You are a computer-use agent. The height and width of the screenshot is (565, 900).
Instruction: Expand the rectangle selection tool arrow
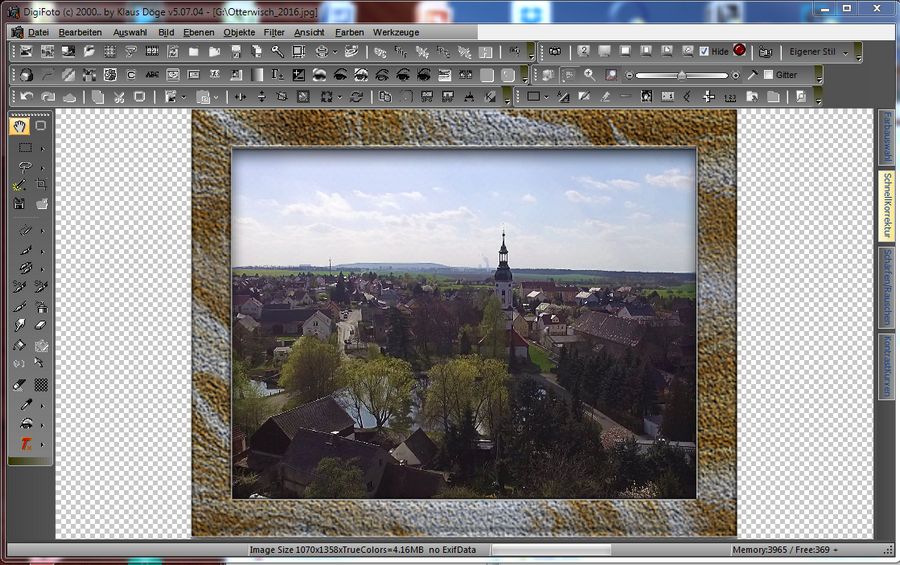coord(42,148)
